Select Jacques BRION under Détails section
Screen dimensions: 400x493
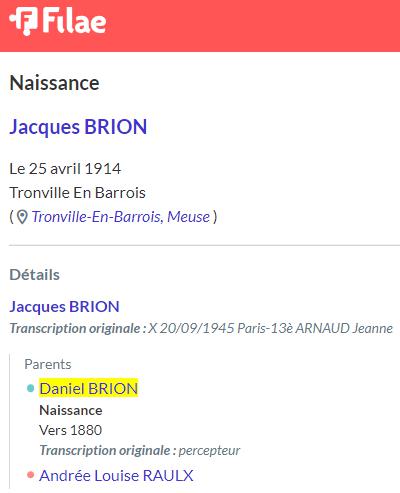pyautogui.click(x=64, y=307)
